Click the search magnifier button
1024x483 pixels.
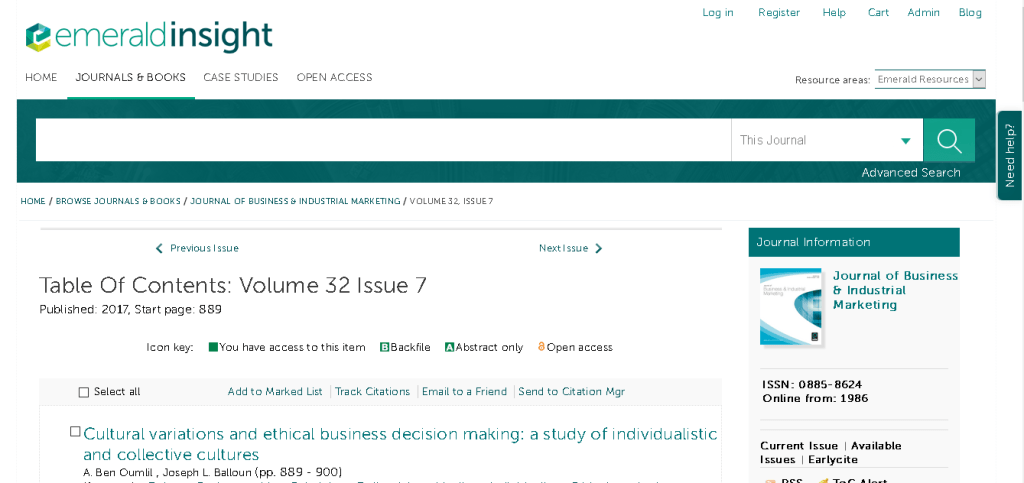pyautogui.click(x=948, y=140)
